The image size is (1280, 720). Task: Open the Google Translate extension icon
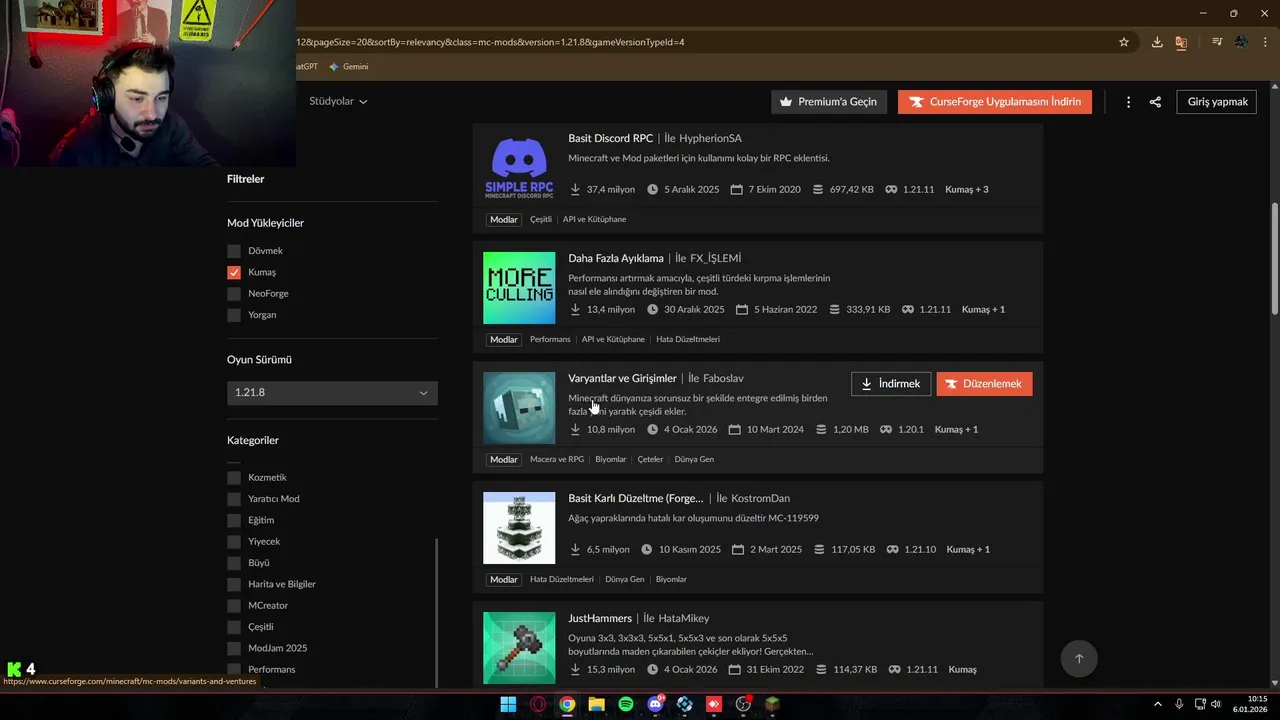(x=1181, y=42)
